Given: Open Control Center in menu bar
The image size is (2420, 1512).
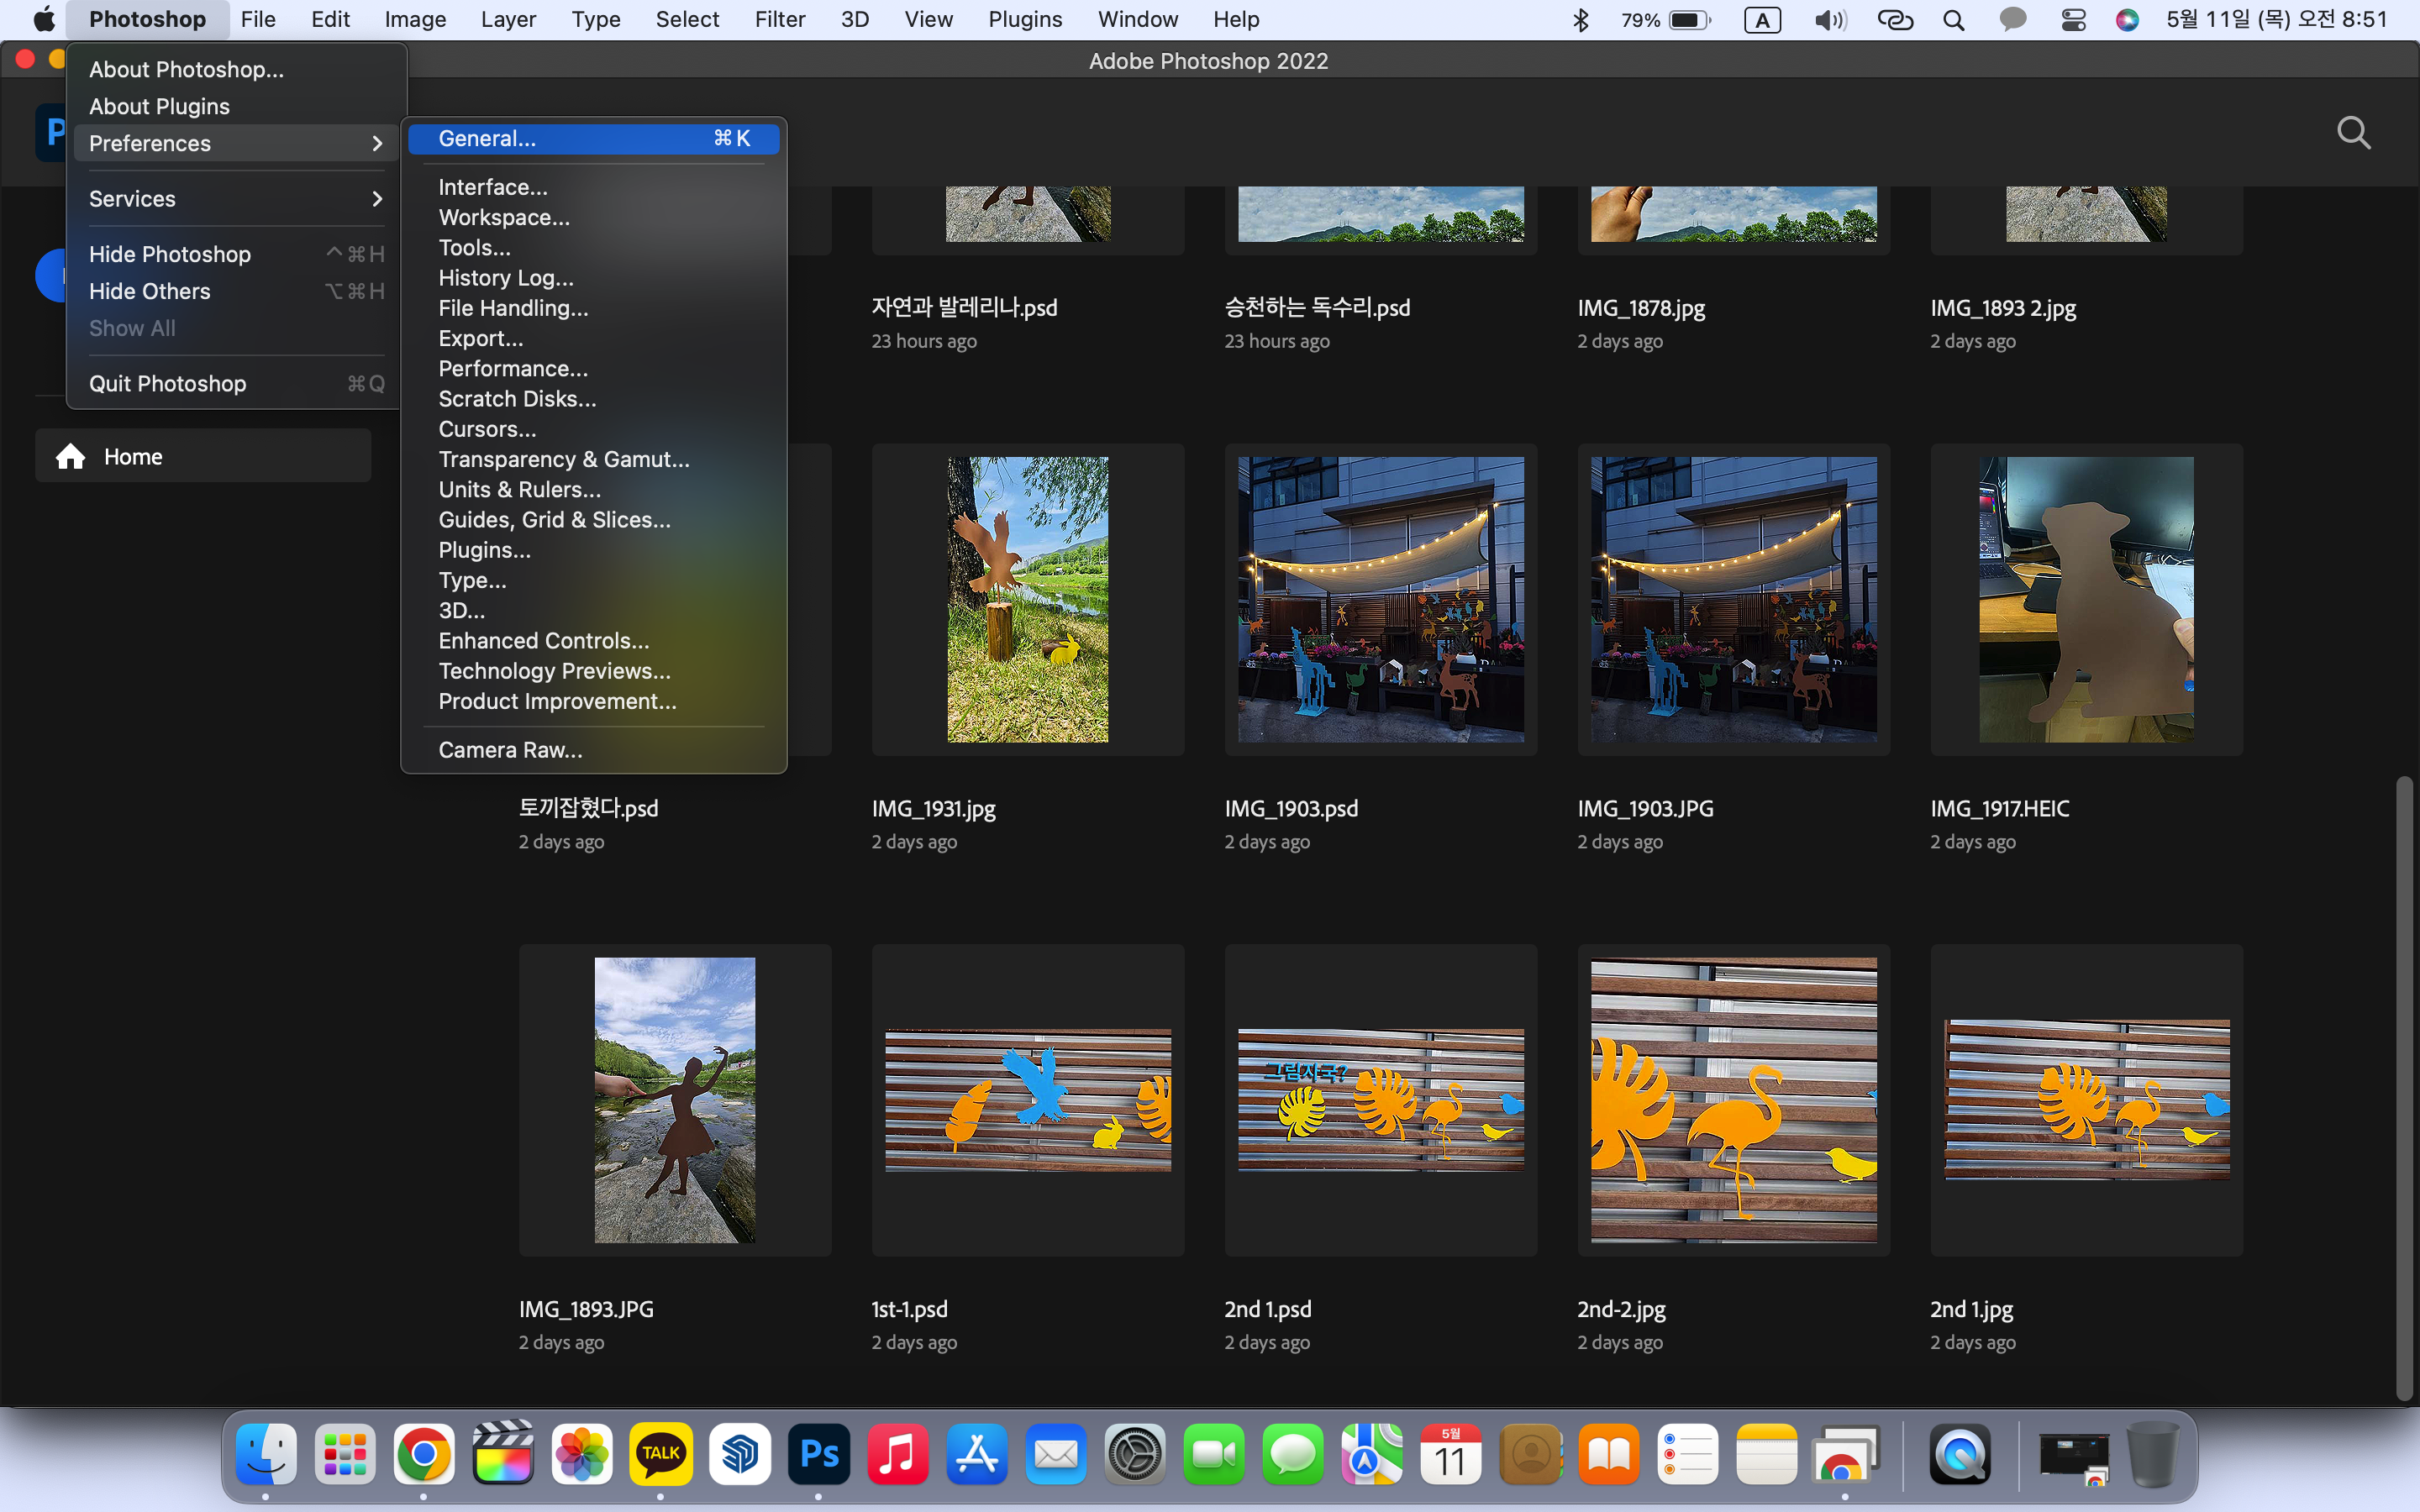Looking at the screenshot, I should click(2073, 20).
